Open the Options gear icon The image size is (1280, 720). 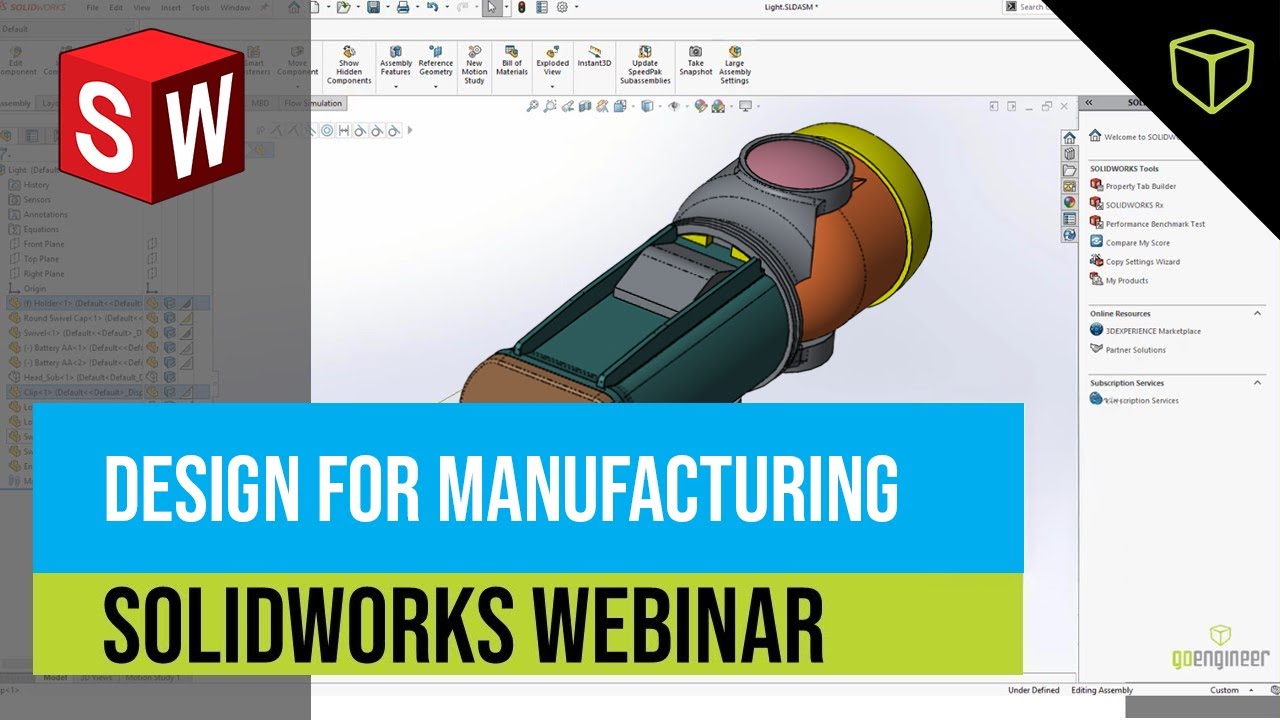click(562, 7)
